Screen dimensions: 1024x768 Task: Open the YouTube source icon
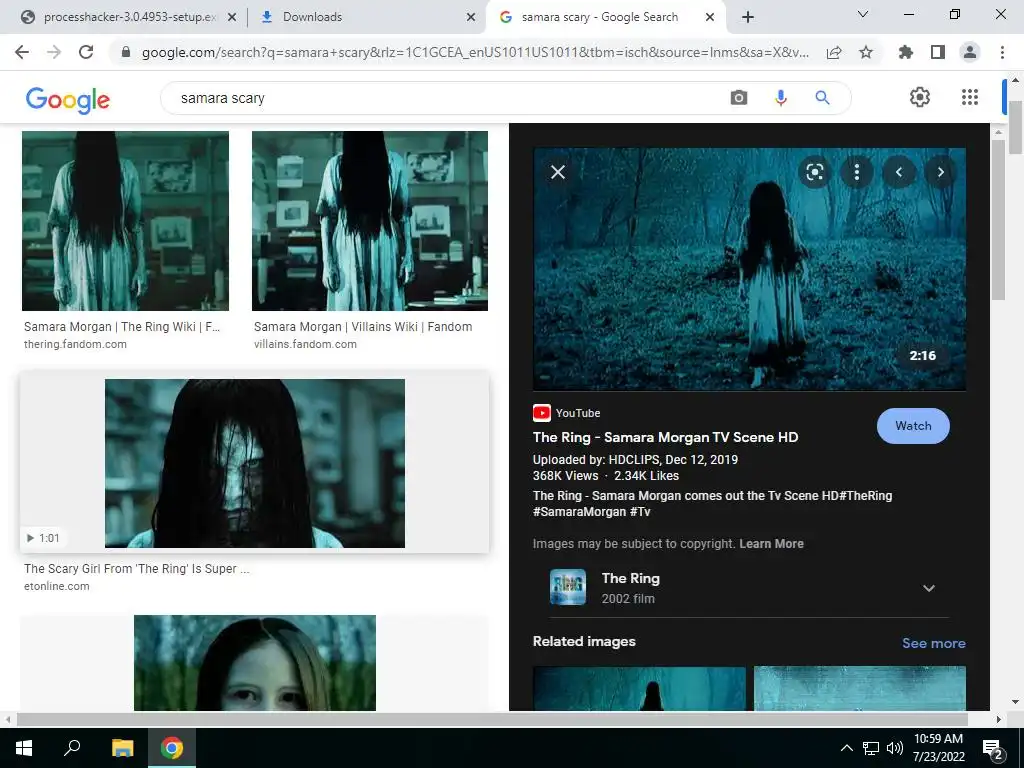pyautogui.click(x=541, y=413)
